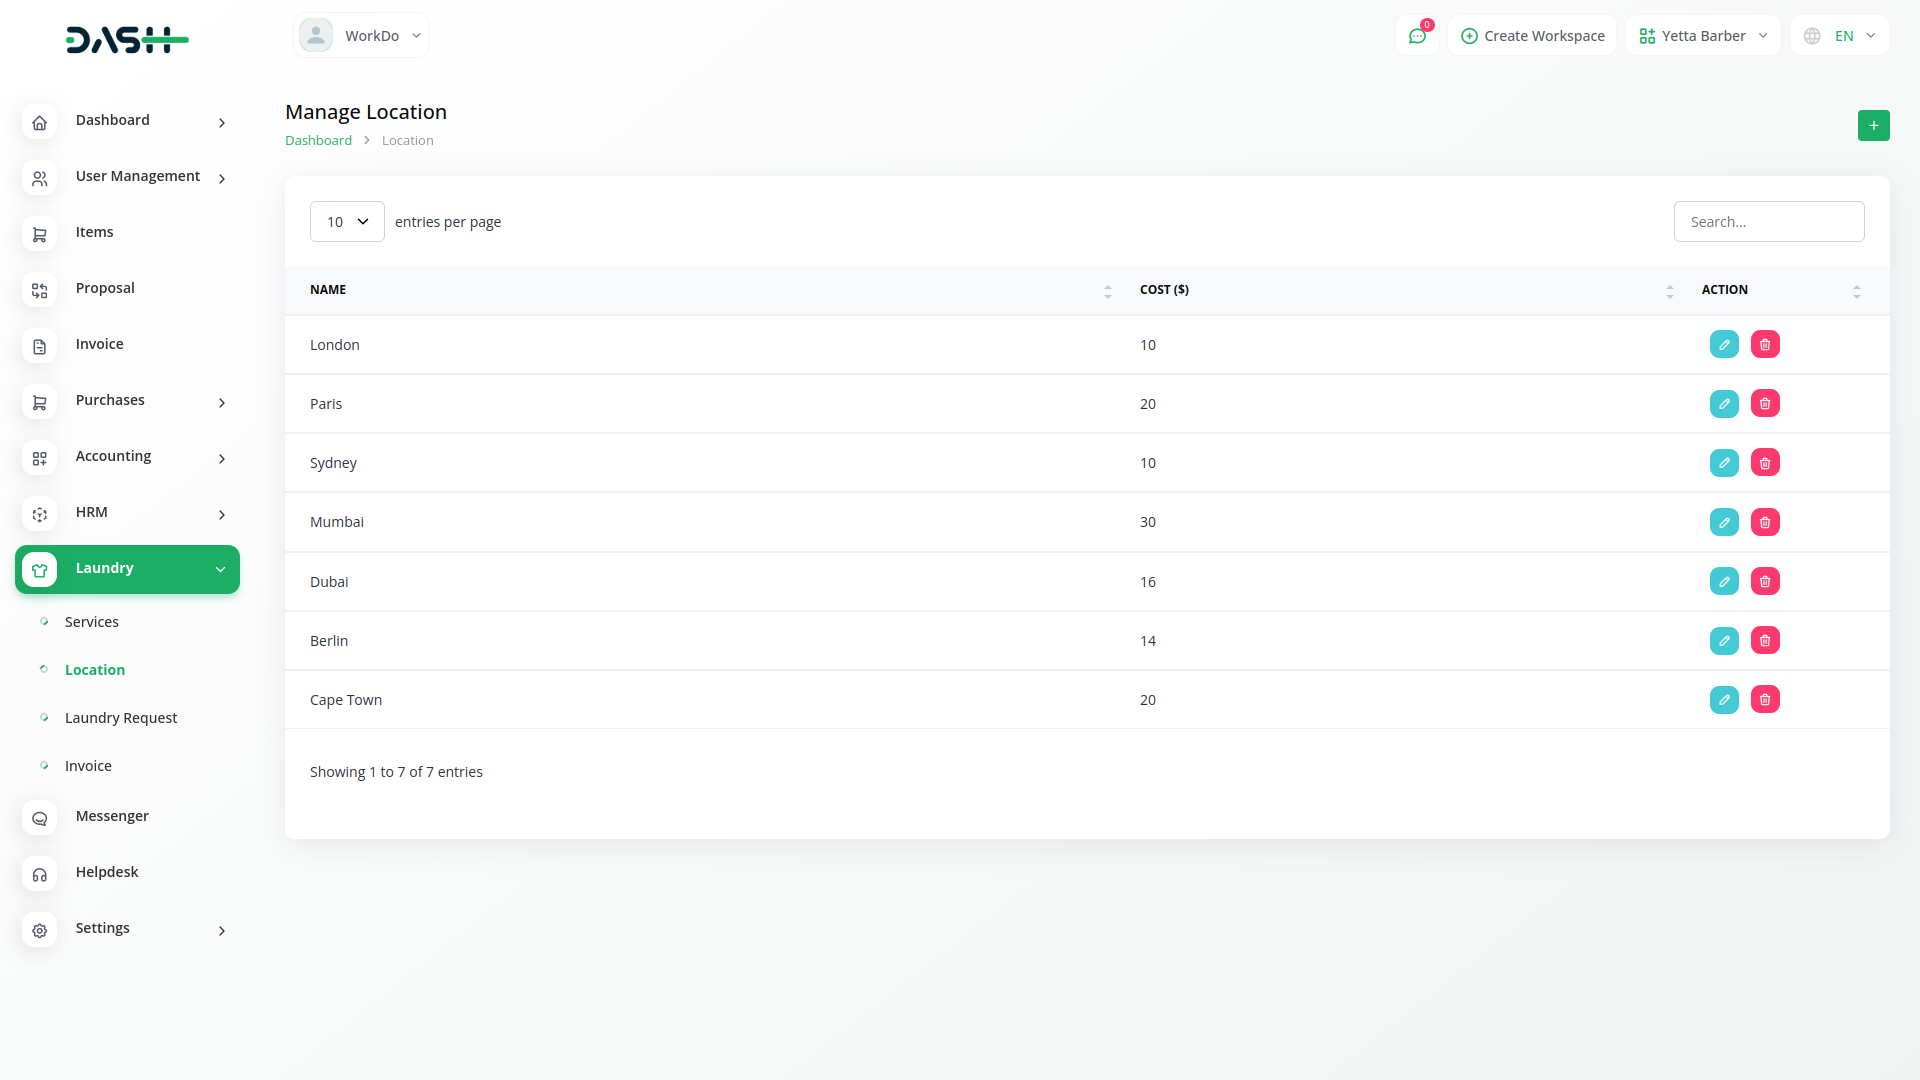Click the delete icon for Paris
This screenshot has height=1080, width=1920.
(x=1765, y=404)
